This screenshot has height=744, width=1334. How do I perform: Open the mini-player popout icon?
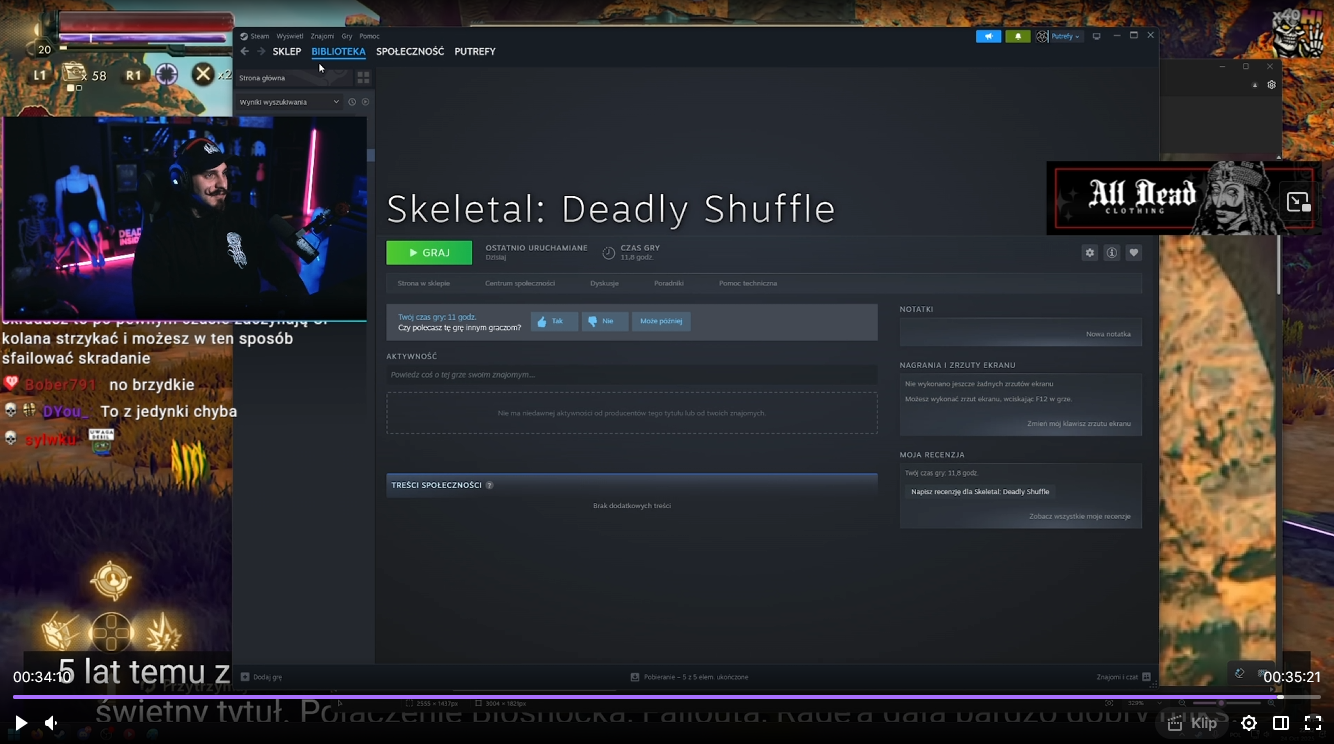(x=1298, y=202)
